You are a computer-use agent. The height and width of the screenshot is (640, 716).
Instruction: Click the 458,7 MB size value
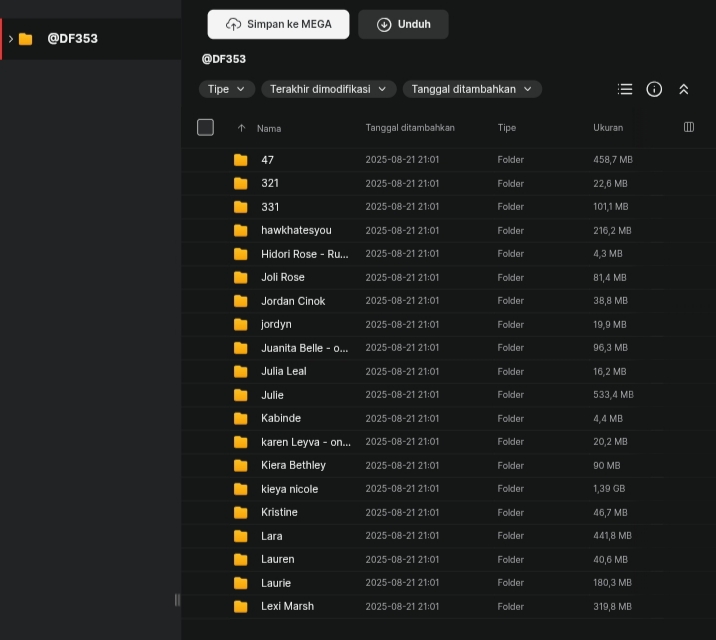click(613, 160)
